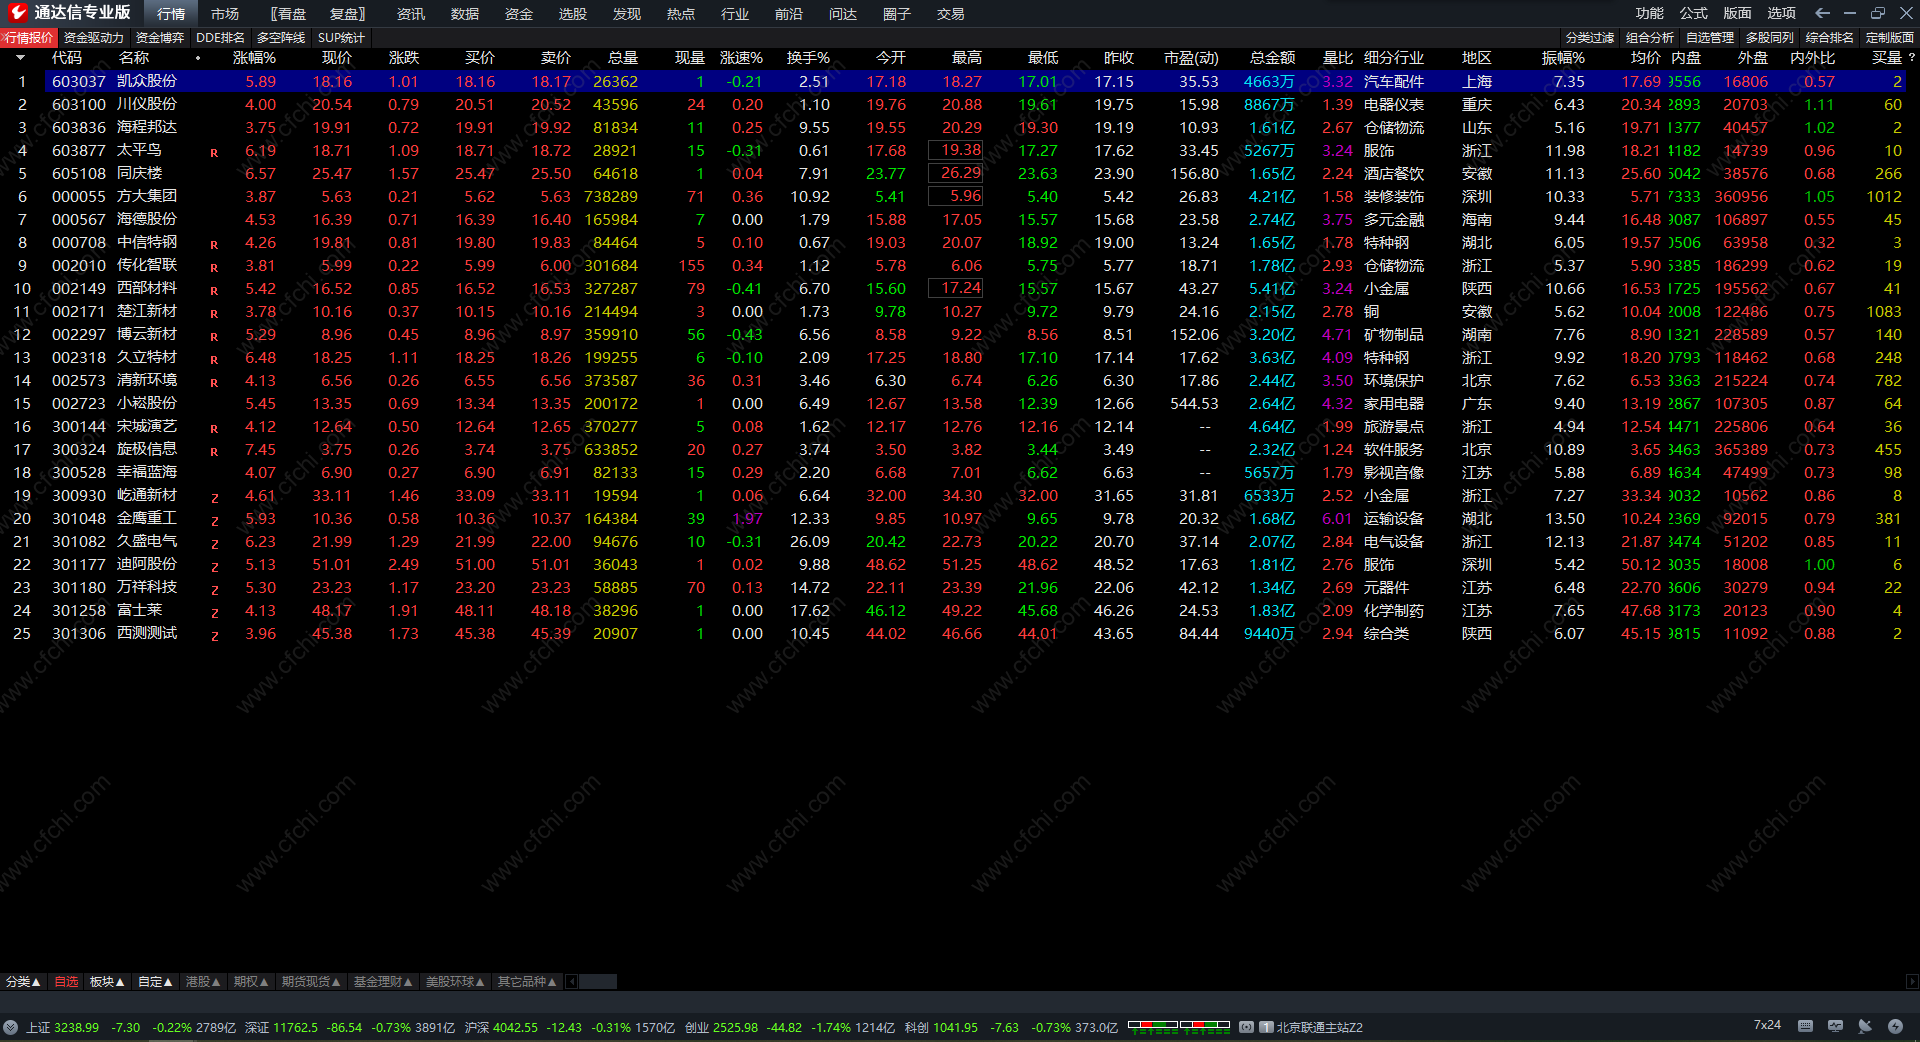Click the 组合分析 button

point(1650,38)
